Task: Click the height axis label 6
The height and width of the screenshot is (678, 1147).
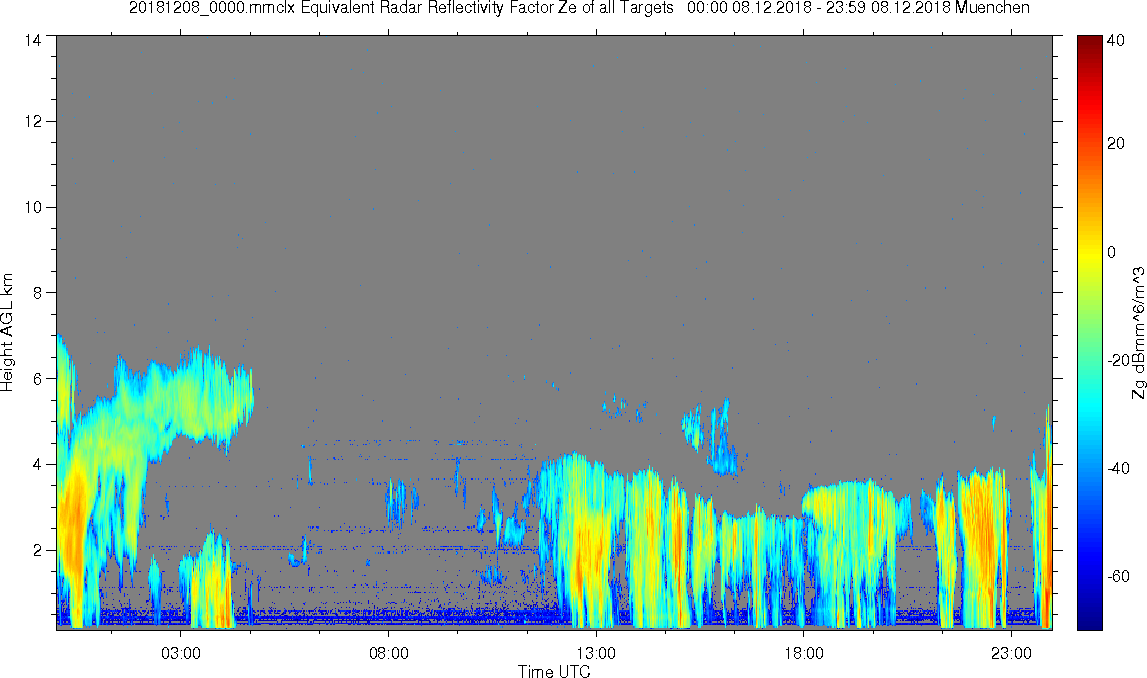Action: (x=37, y=378)
